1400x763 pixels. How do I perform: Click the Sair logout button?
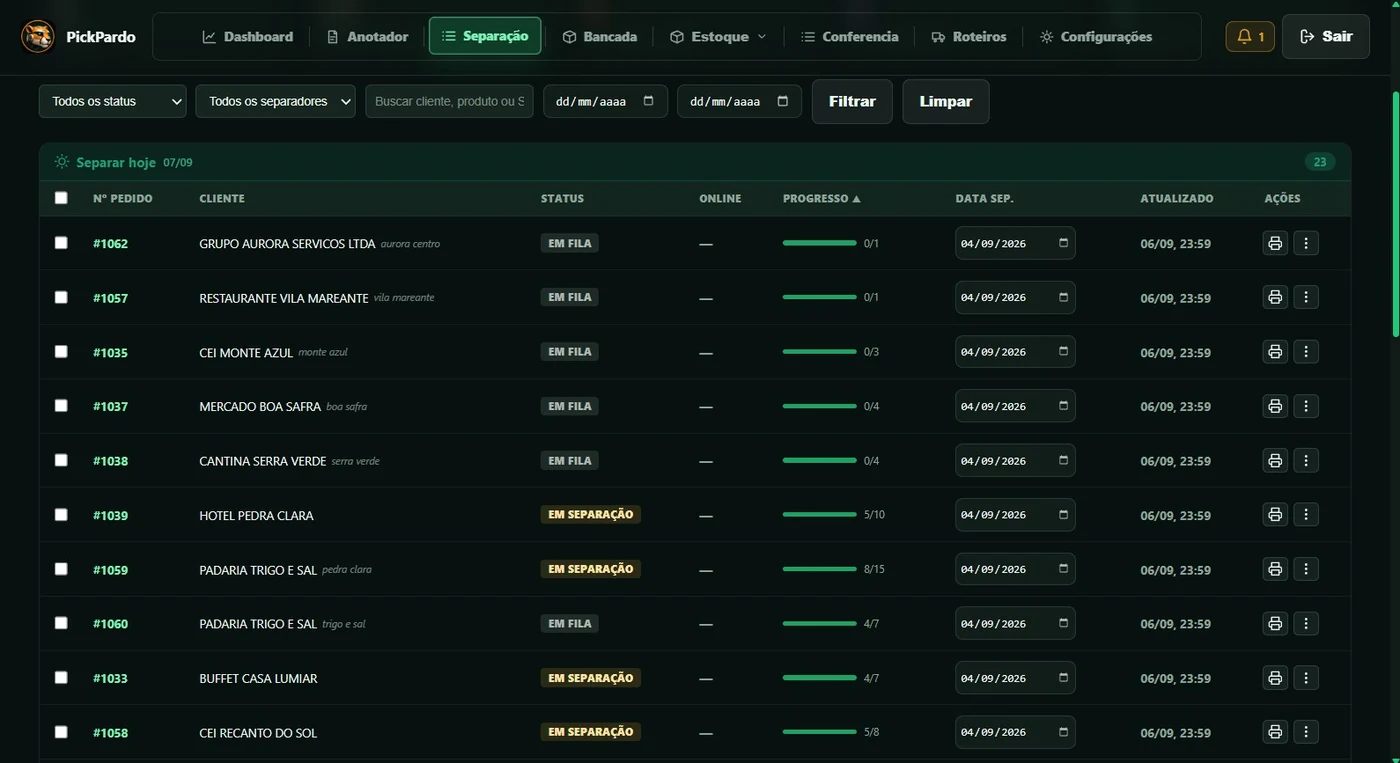[1326, 37]
